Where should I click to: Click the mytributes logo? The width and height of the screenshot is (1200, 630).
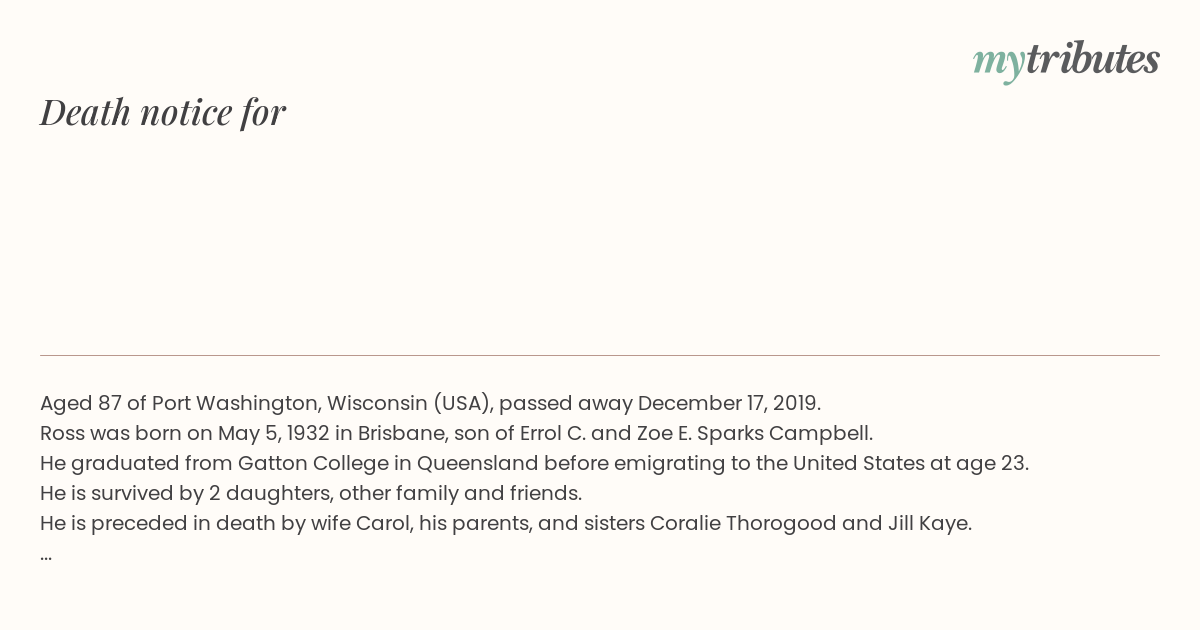1066,61
